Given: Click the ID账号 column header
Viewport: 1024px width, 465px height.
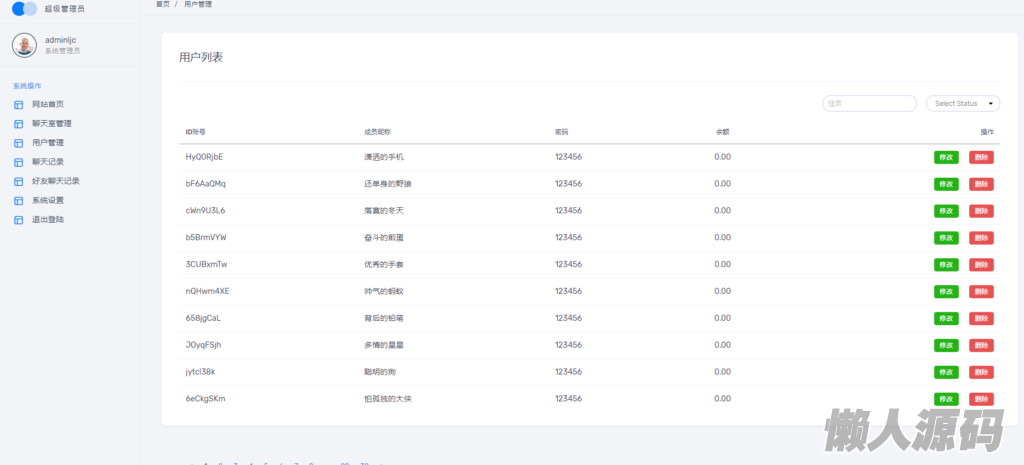Looking at the screenshot, I should click(195, 132).
